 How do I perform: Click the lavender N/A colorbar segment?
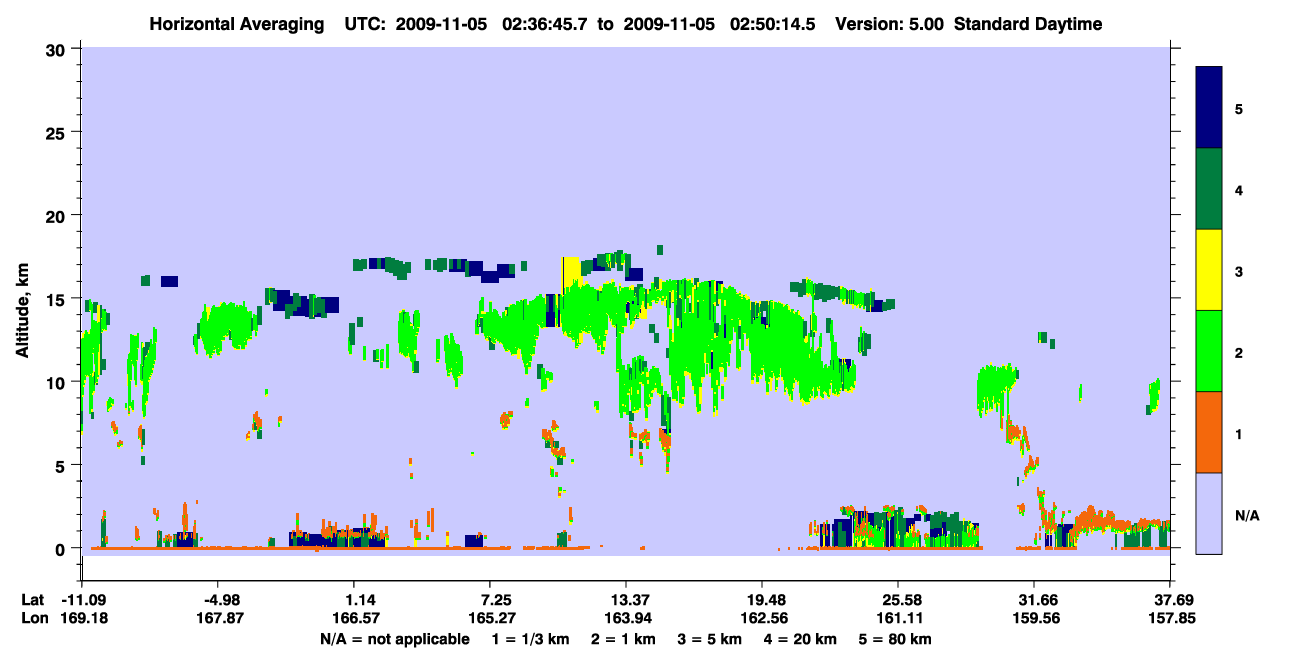[x=1209, y=513]
